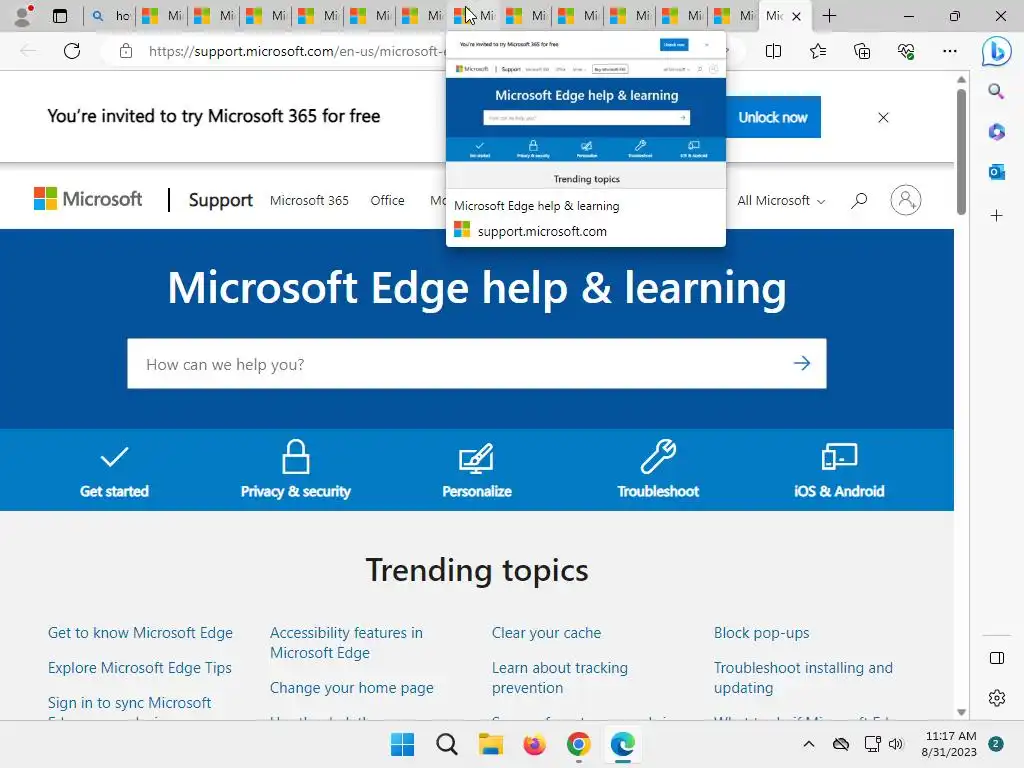The image size is (1024, 768).
Task: Open Bing Chat sidebar icon
Action: point(997,51)
